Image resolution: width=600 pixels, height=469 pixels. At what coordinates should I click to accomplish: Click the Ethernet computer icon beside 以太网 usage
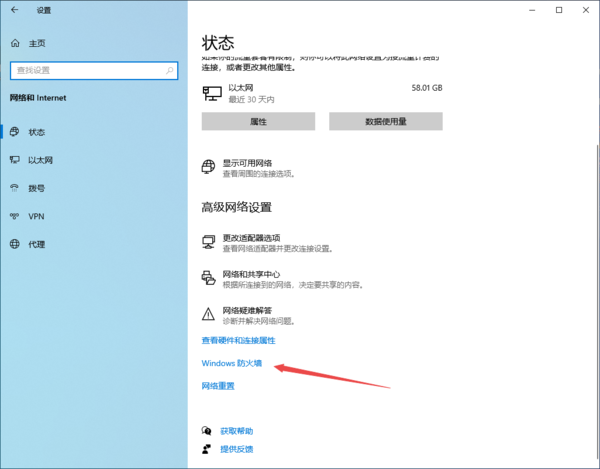212,93
